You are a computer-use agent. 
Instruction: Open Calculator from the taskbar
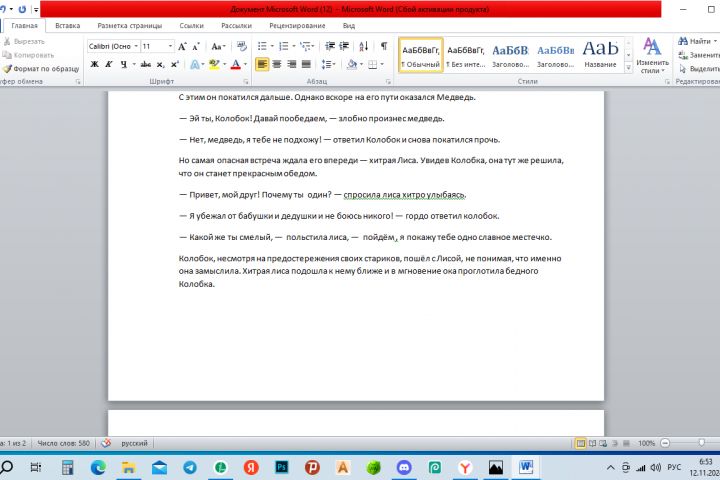(x=68, y=467)
